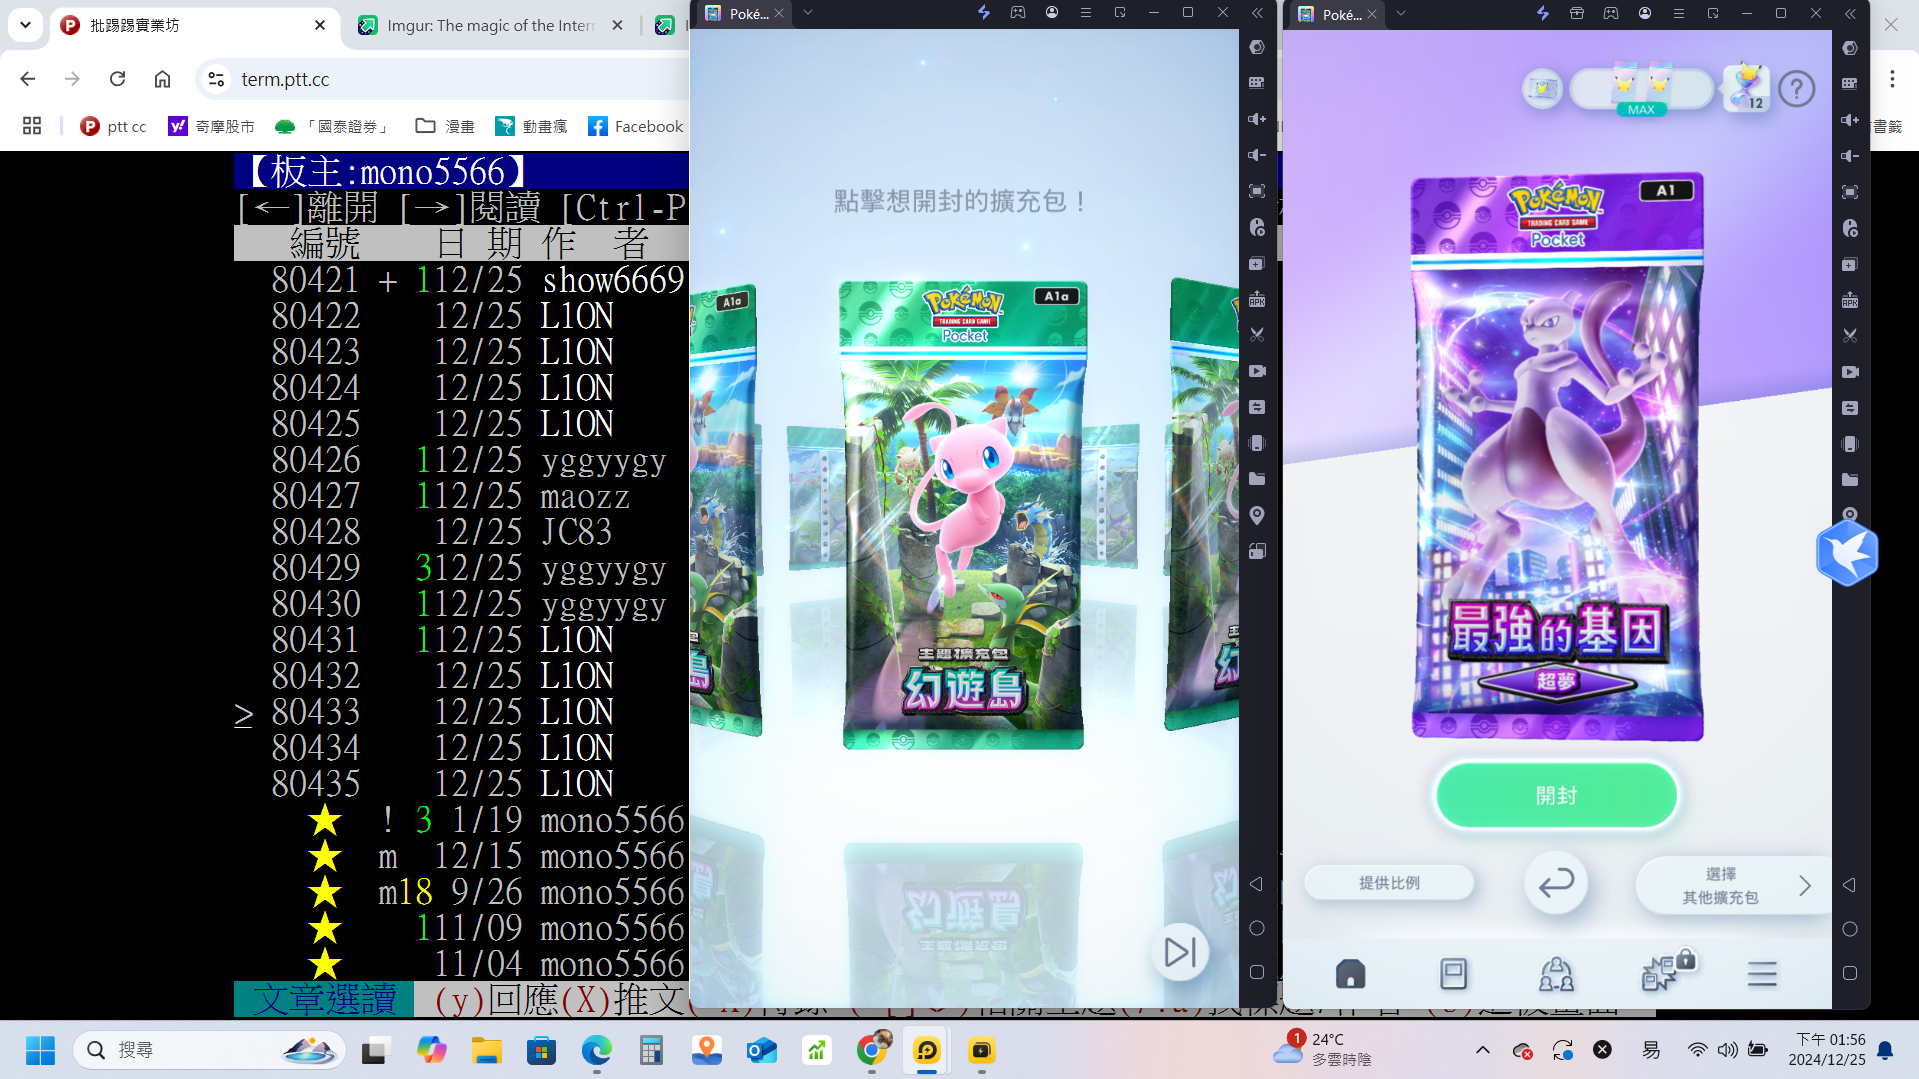Image resolution: width=1919 pixels, height=1079 pixels.
Task: Tap the 提供比例 button
Action: click(1389, 883)
